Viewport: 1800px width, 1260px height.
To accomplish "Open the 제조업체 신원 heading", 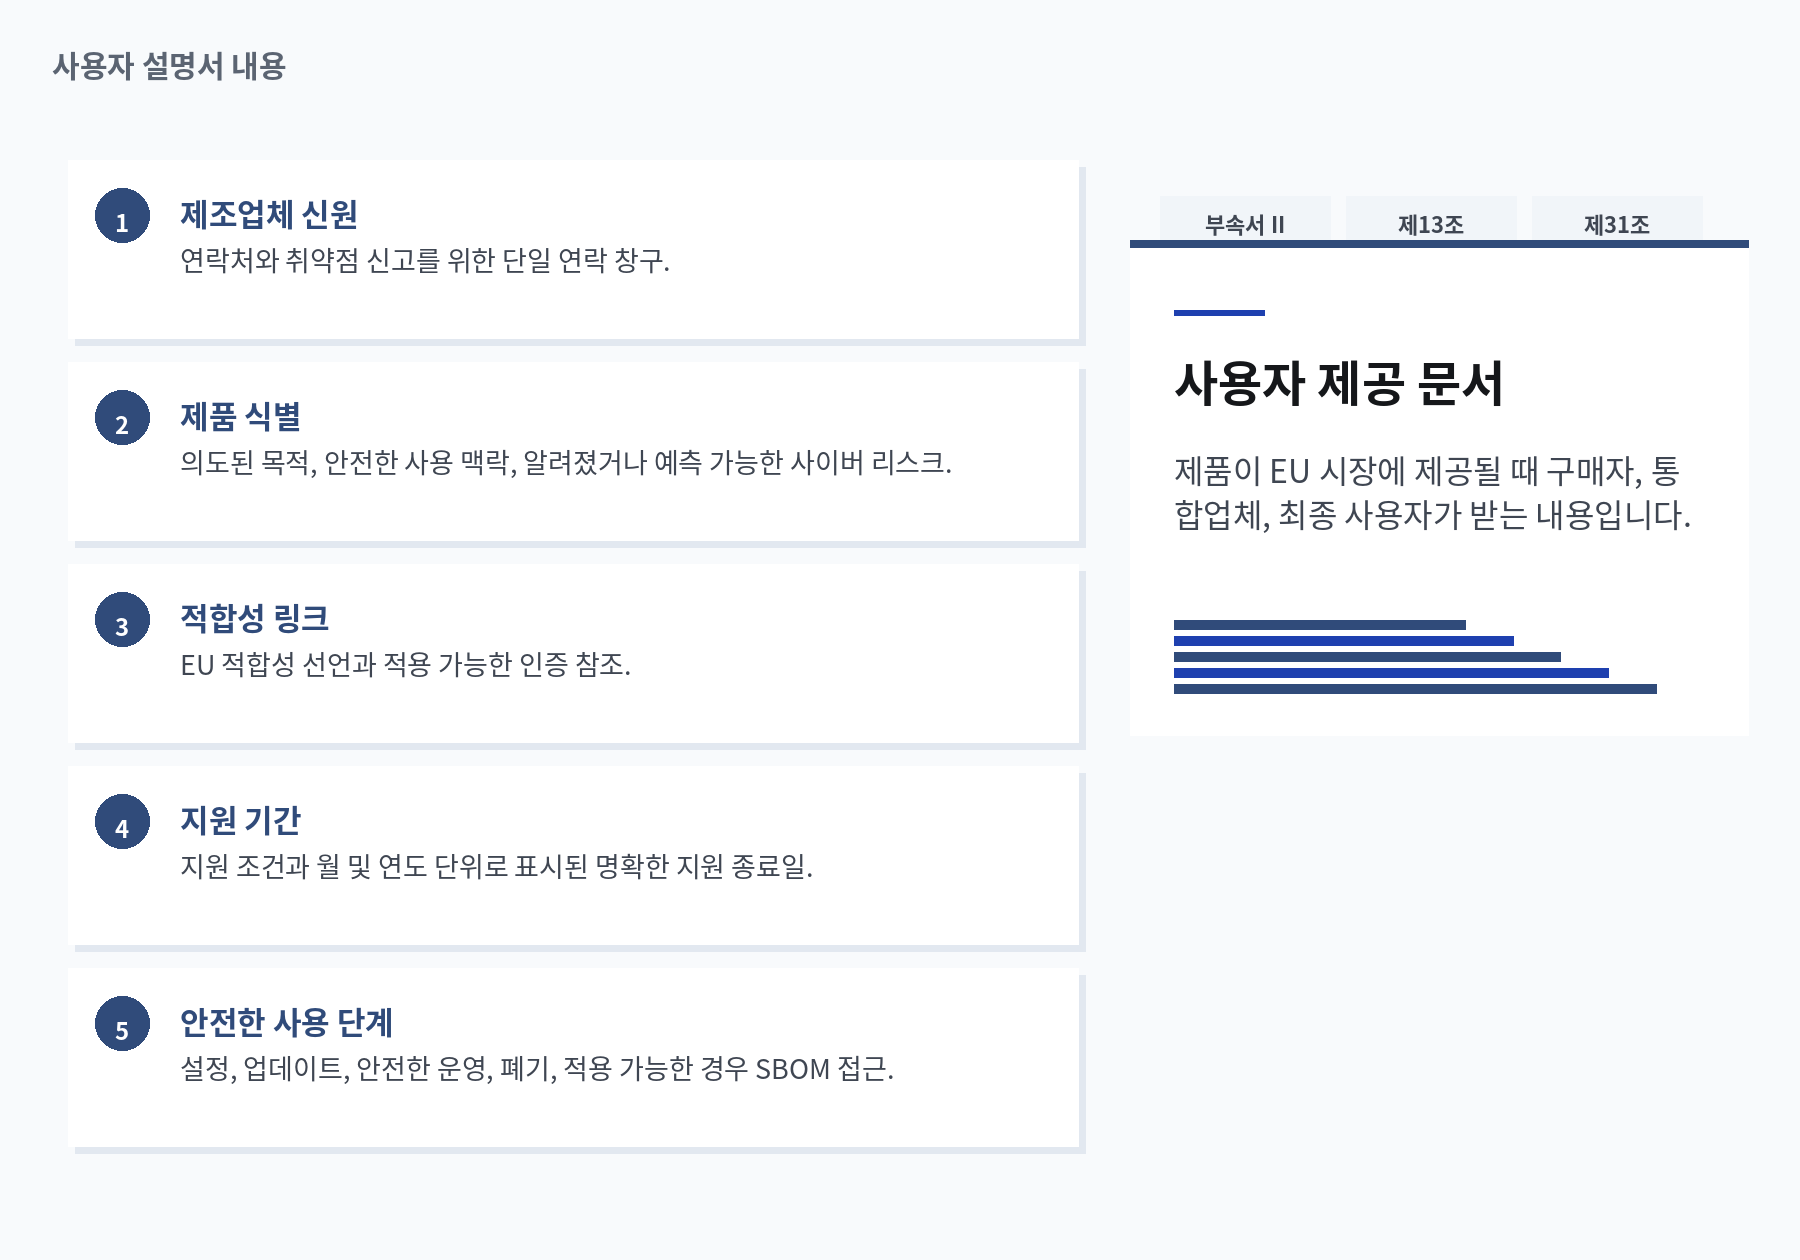I will (x=269, y=214).
